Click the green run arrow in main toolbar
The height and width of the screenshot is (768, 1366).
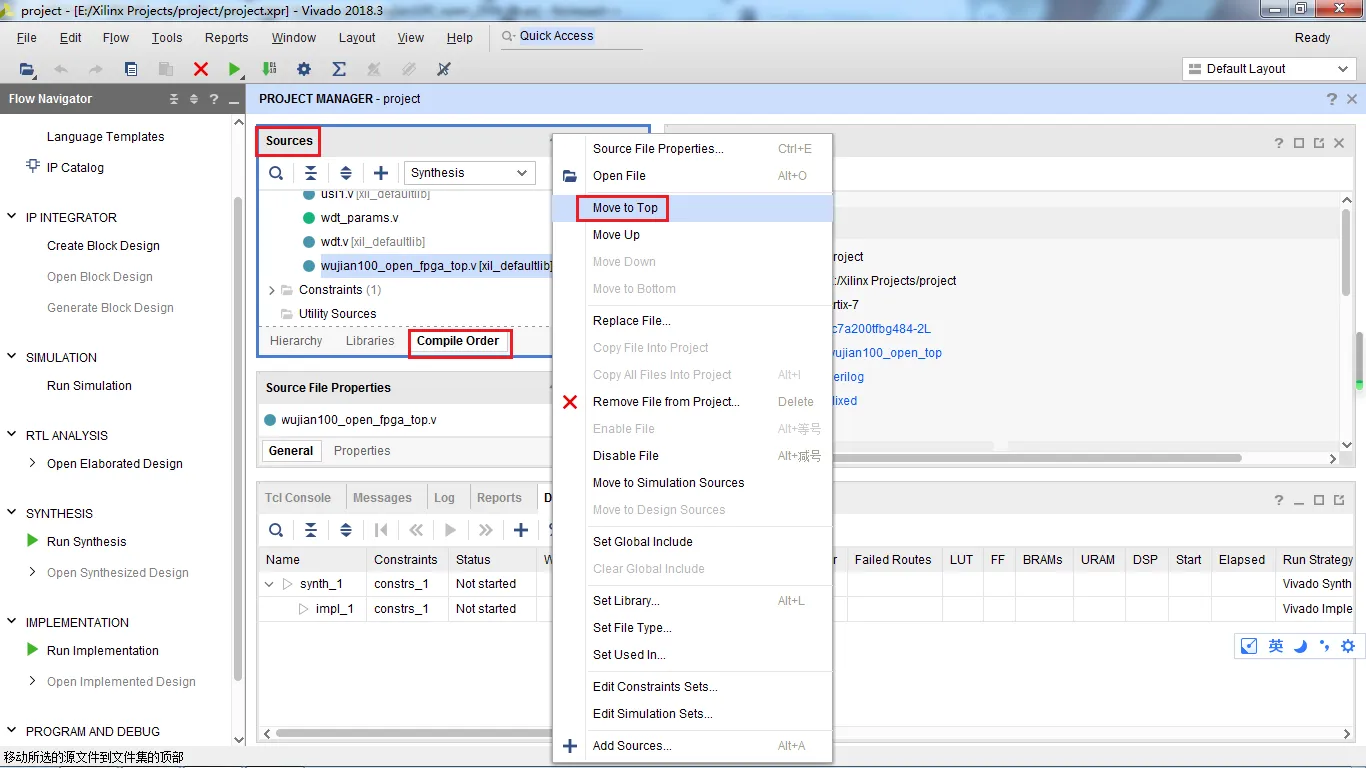coord(234,69)
